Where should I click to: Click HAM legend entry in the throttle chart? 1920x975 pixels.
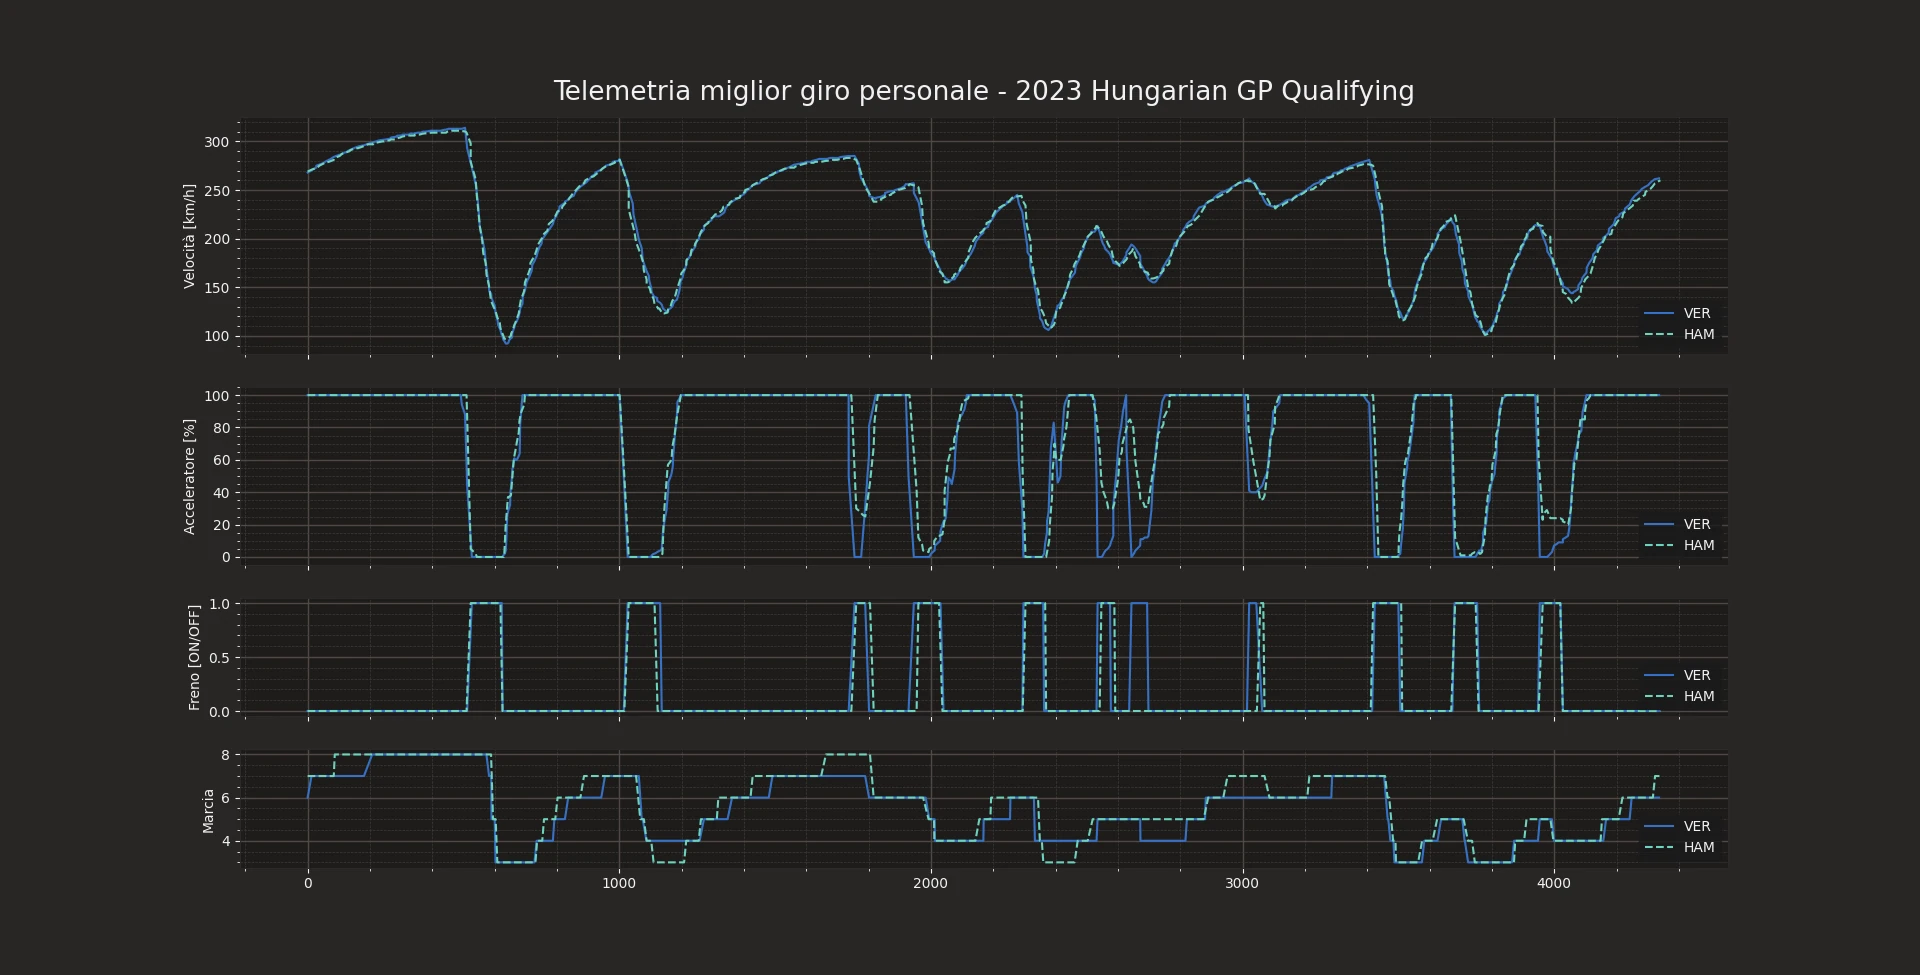[x=1680, y=545]
